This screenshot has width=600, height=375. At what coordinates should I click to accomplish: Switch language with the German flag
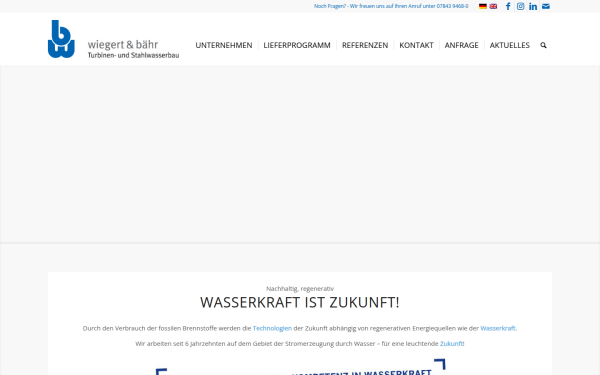483,6
